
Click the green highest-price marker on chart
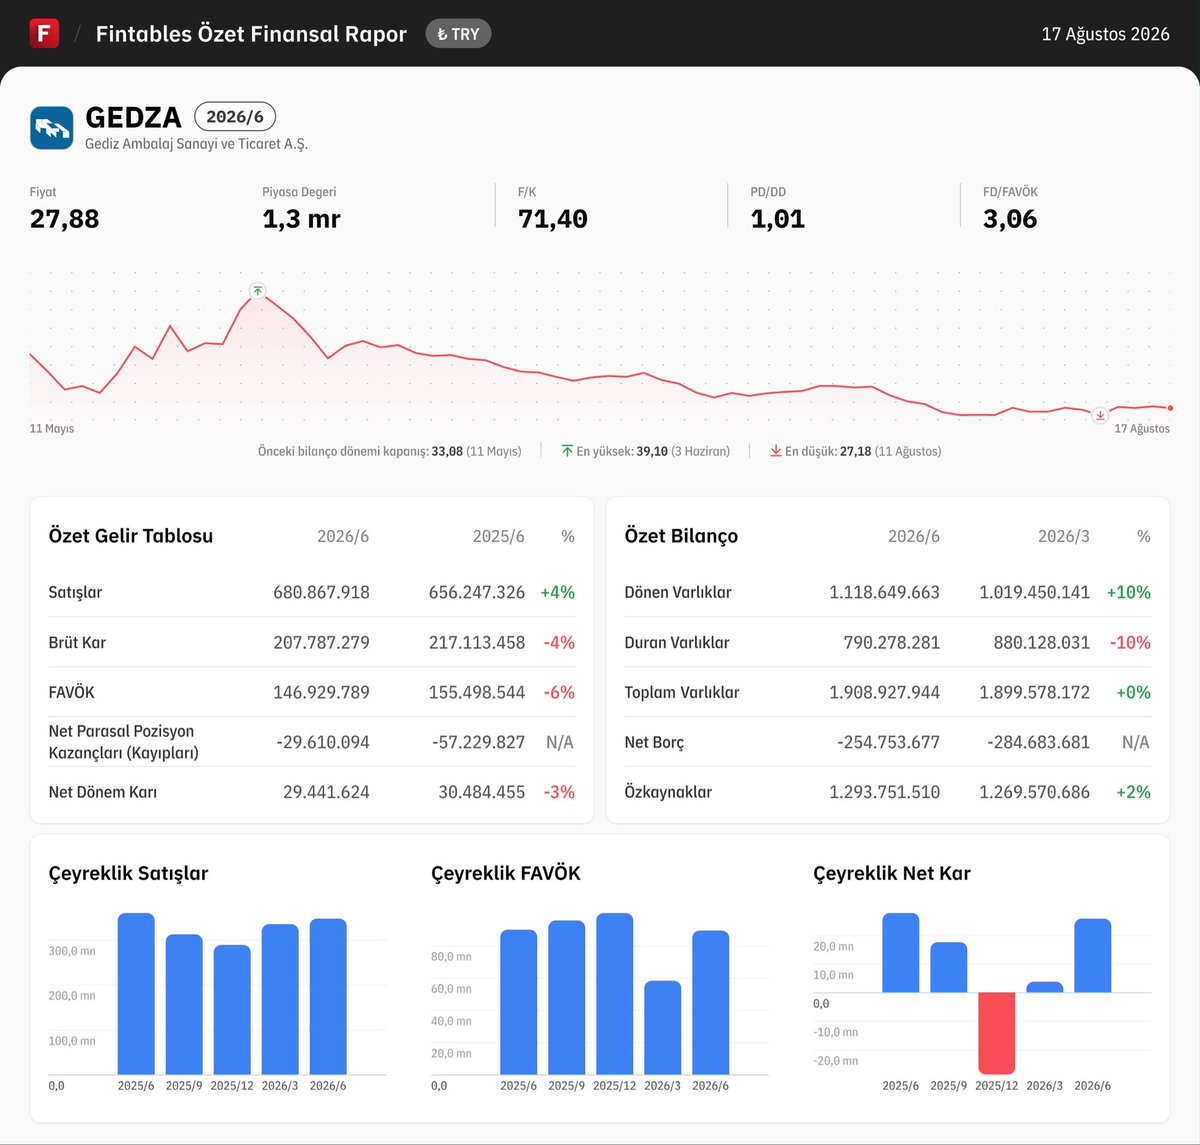pos(258,291)
